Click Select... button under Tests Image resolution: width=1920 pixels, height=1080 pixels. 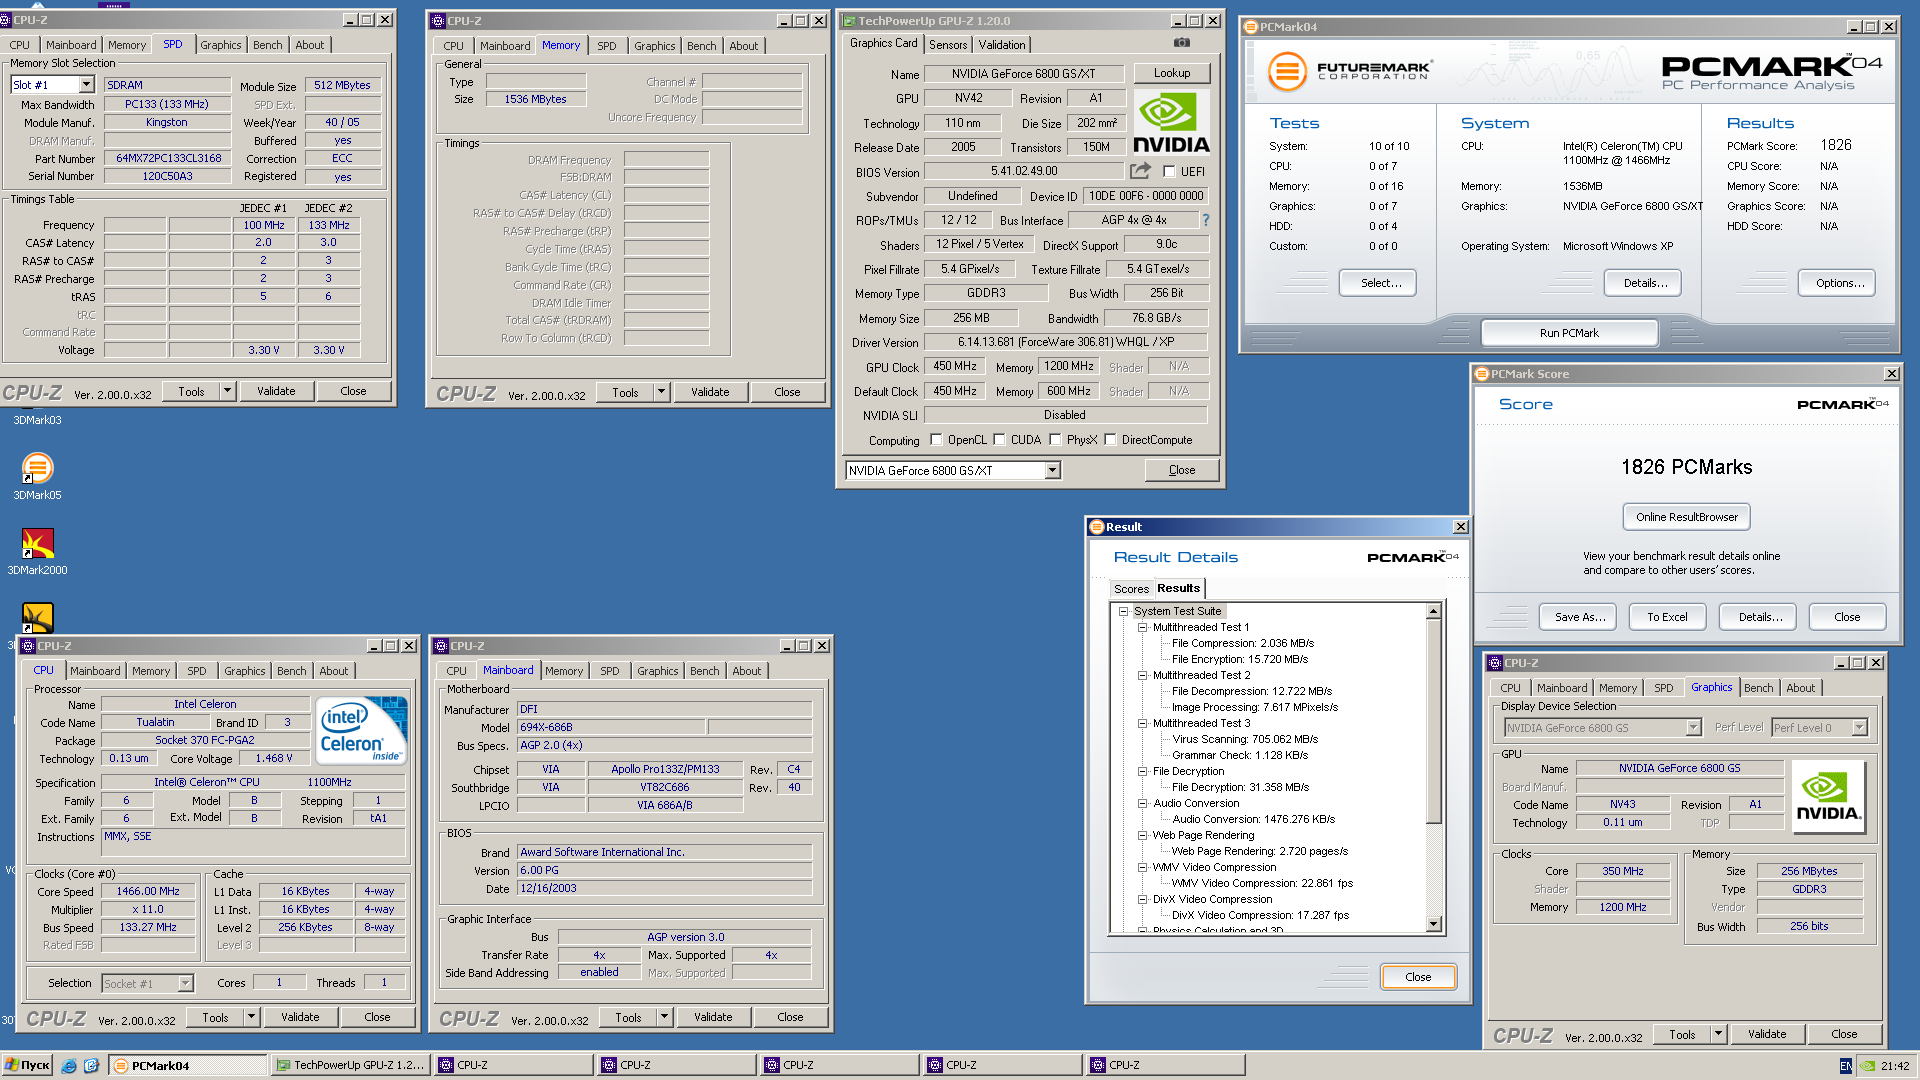point(1380,283)
